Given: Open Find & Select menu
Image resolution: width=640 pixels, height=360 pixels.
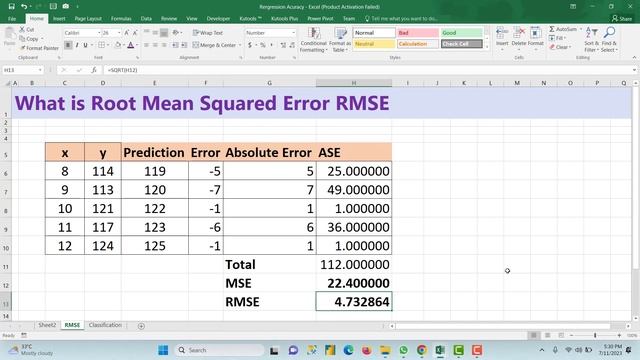Looking at the screenshot, I should pyautogui.click(x=609, y=40).
